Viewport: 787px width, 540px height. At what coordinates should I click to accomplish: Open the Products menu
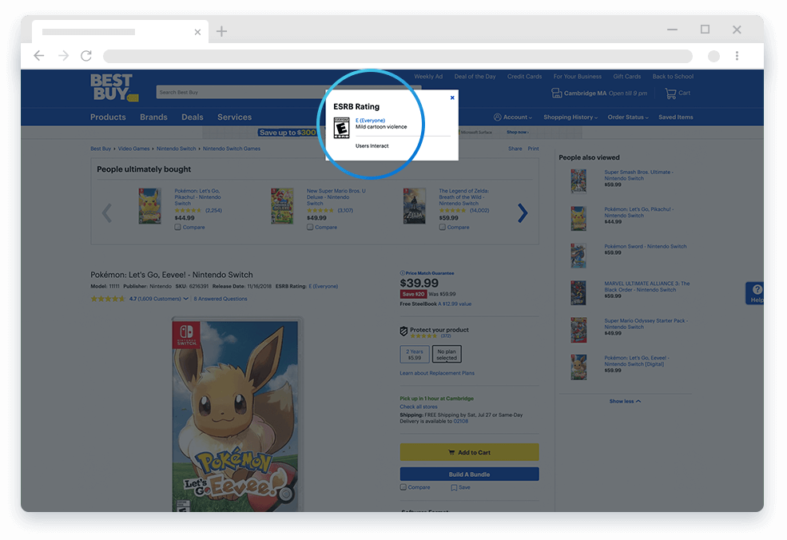[x=108, y=117]
